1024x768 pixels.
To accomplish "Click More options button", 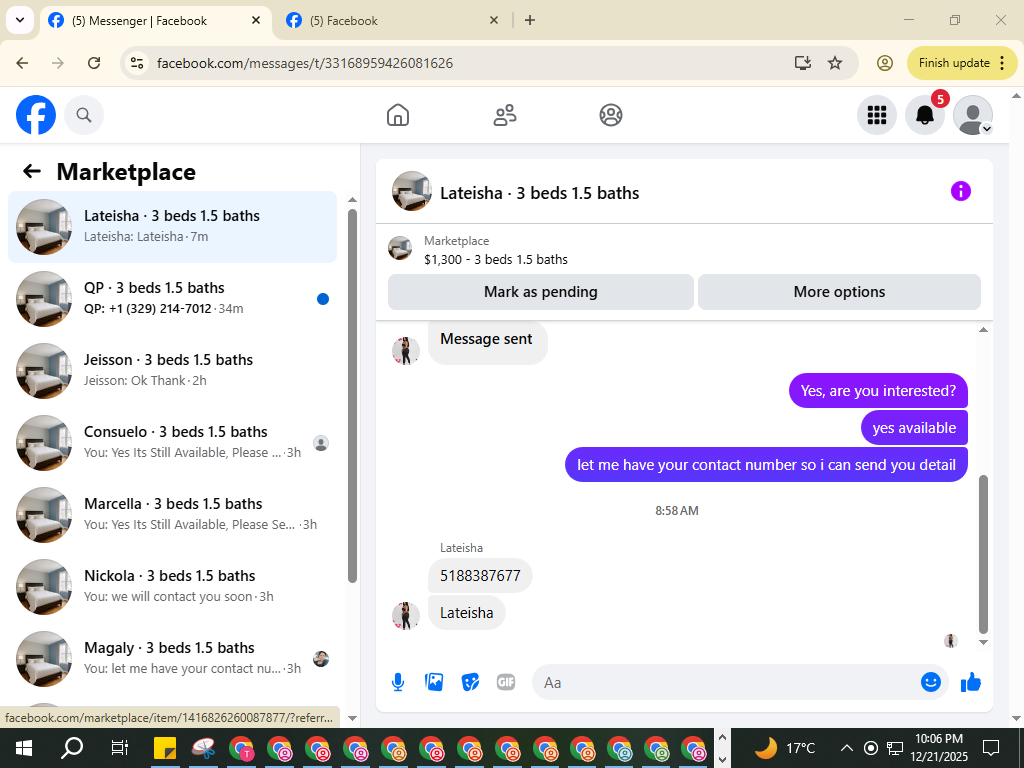I will [x=839, y=292].
